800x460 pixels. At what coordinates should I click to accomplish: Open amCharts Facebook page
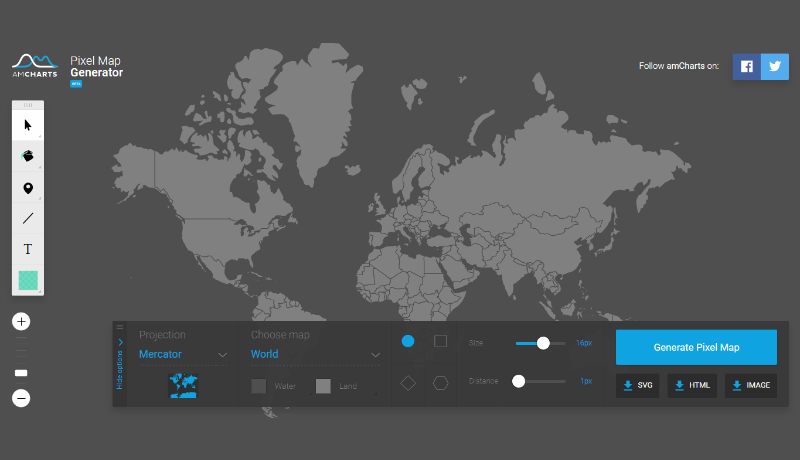tap(746, 66)
